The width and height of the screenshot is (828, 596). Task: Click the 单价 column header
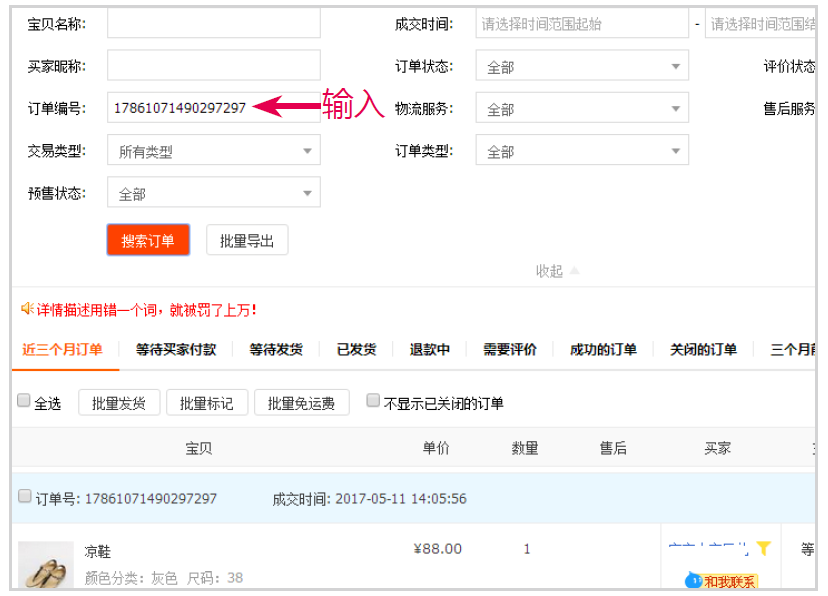(x=436, y=448)
